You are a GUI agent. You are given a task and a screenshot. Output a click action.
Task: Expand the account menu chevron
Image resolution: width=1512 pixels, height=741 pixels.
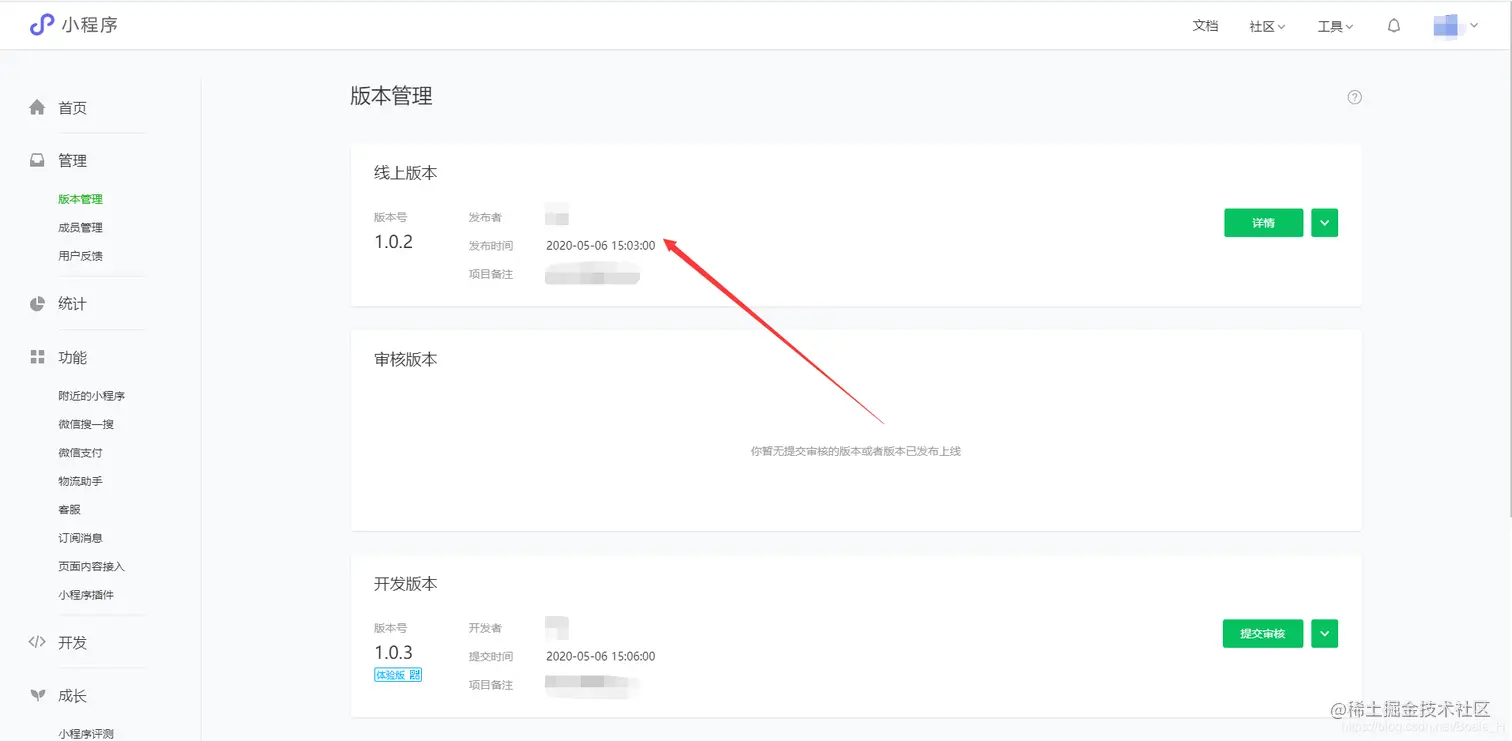(1474, 26)
